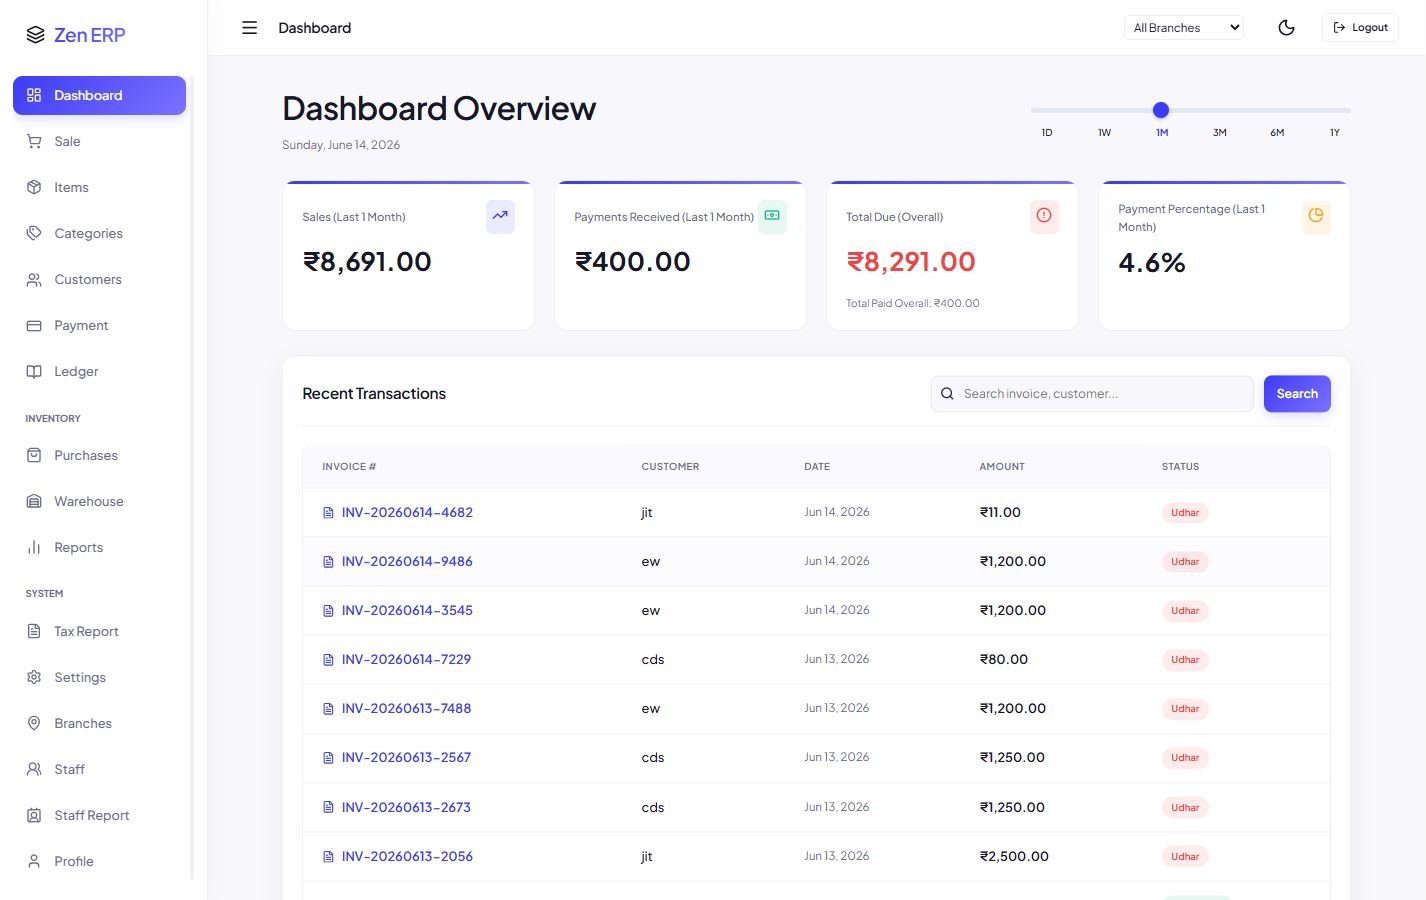Viewport: 1426px width, 900px height.
Task: Click the ₹11.00 amount cell
Action: [1000, 512]
